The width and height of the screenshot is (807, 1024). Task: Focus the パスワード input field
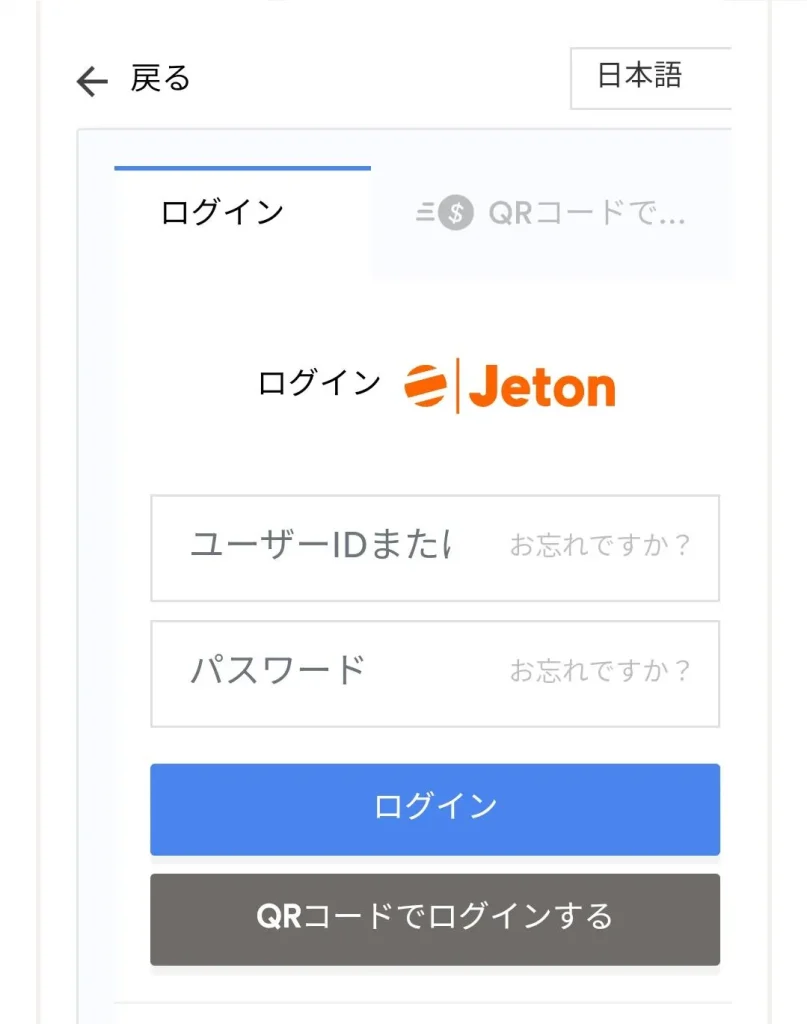click(320, 671)
